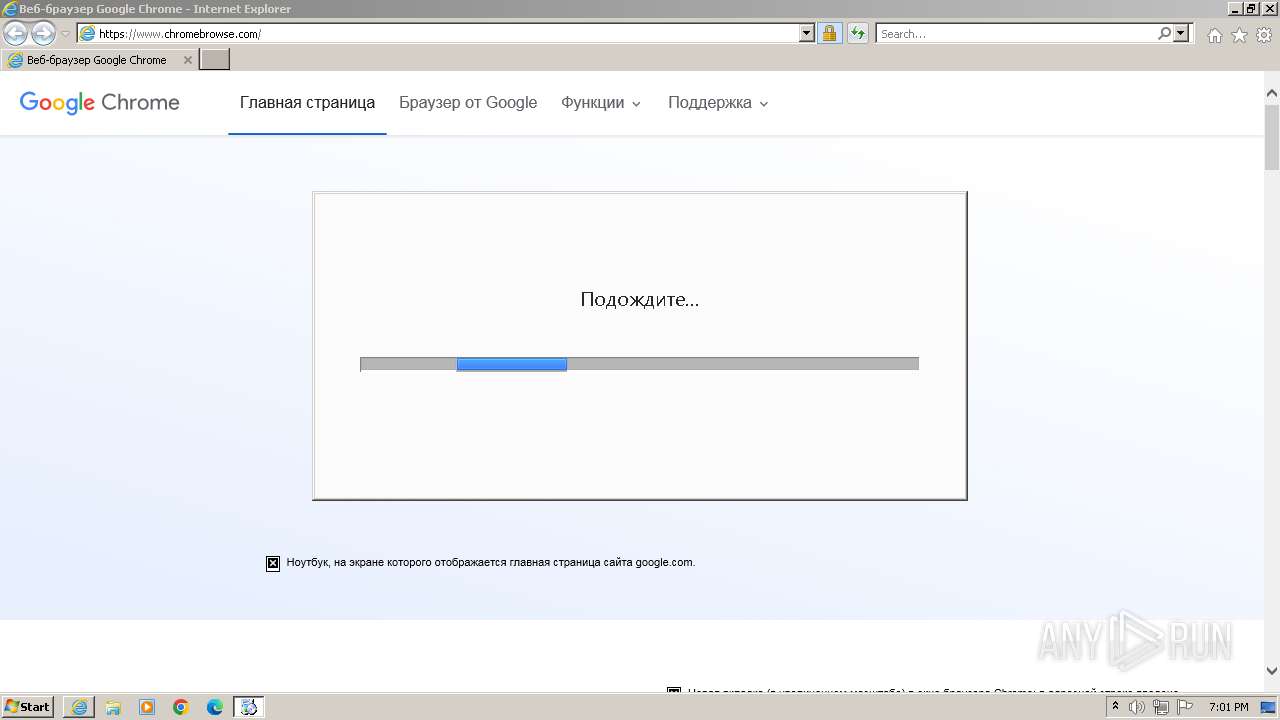Click the Show desktop monitor icon in tray
Image resolution: width=1280 pixels, height=720 pixels.
click(x=1268, y=707)
